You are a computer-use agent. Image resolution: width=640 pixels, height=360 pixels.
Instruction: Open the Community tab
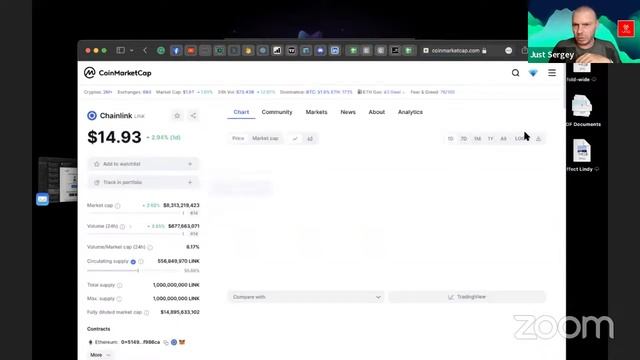[x=277, y=112]
